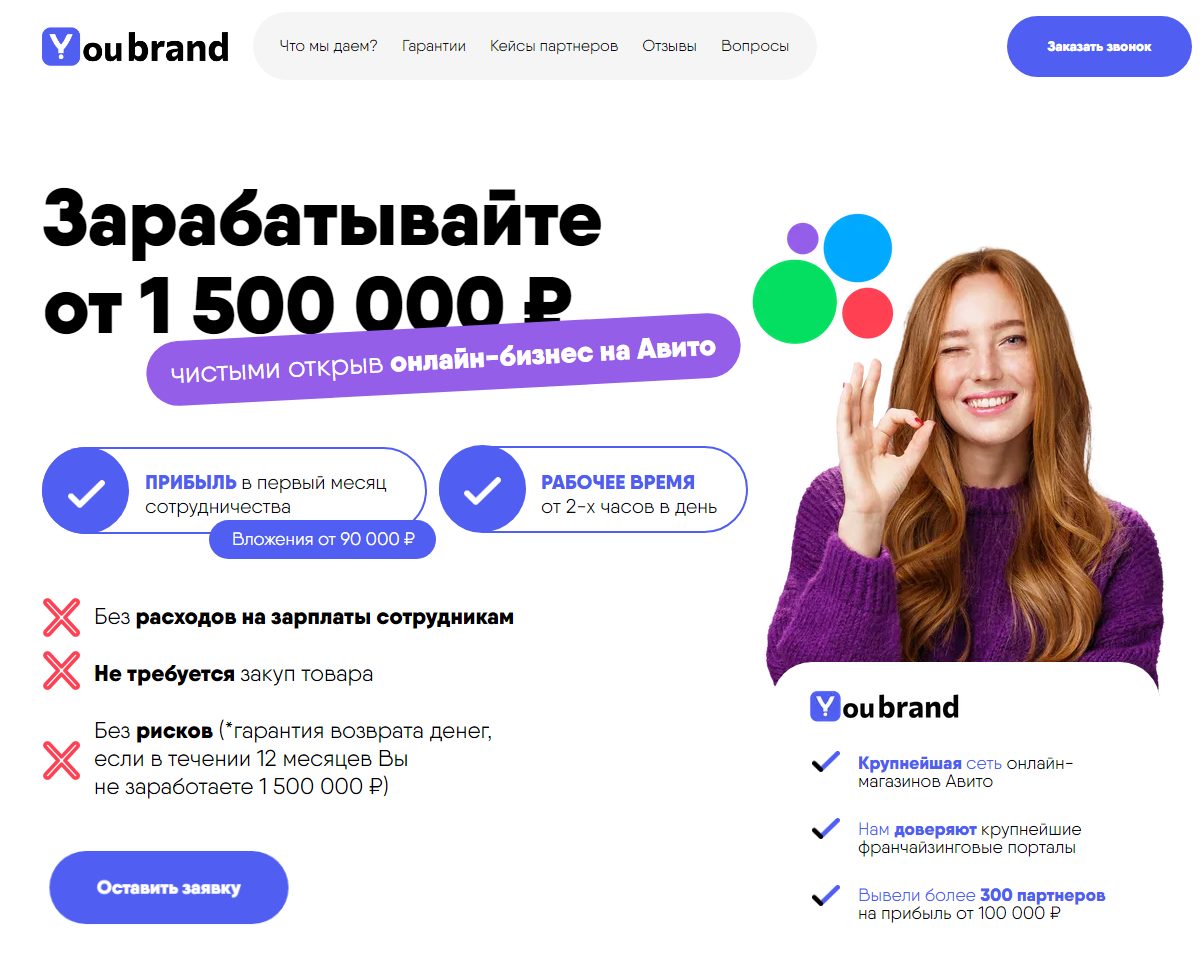Click the checkmark circle next to РАБОЧЕЕ ВРЕМЯ
This screenshot has width=1203, height=968.
pos(482,489)
